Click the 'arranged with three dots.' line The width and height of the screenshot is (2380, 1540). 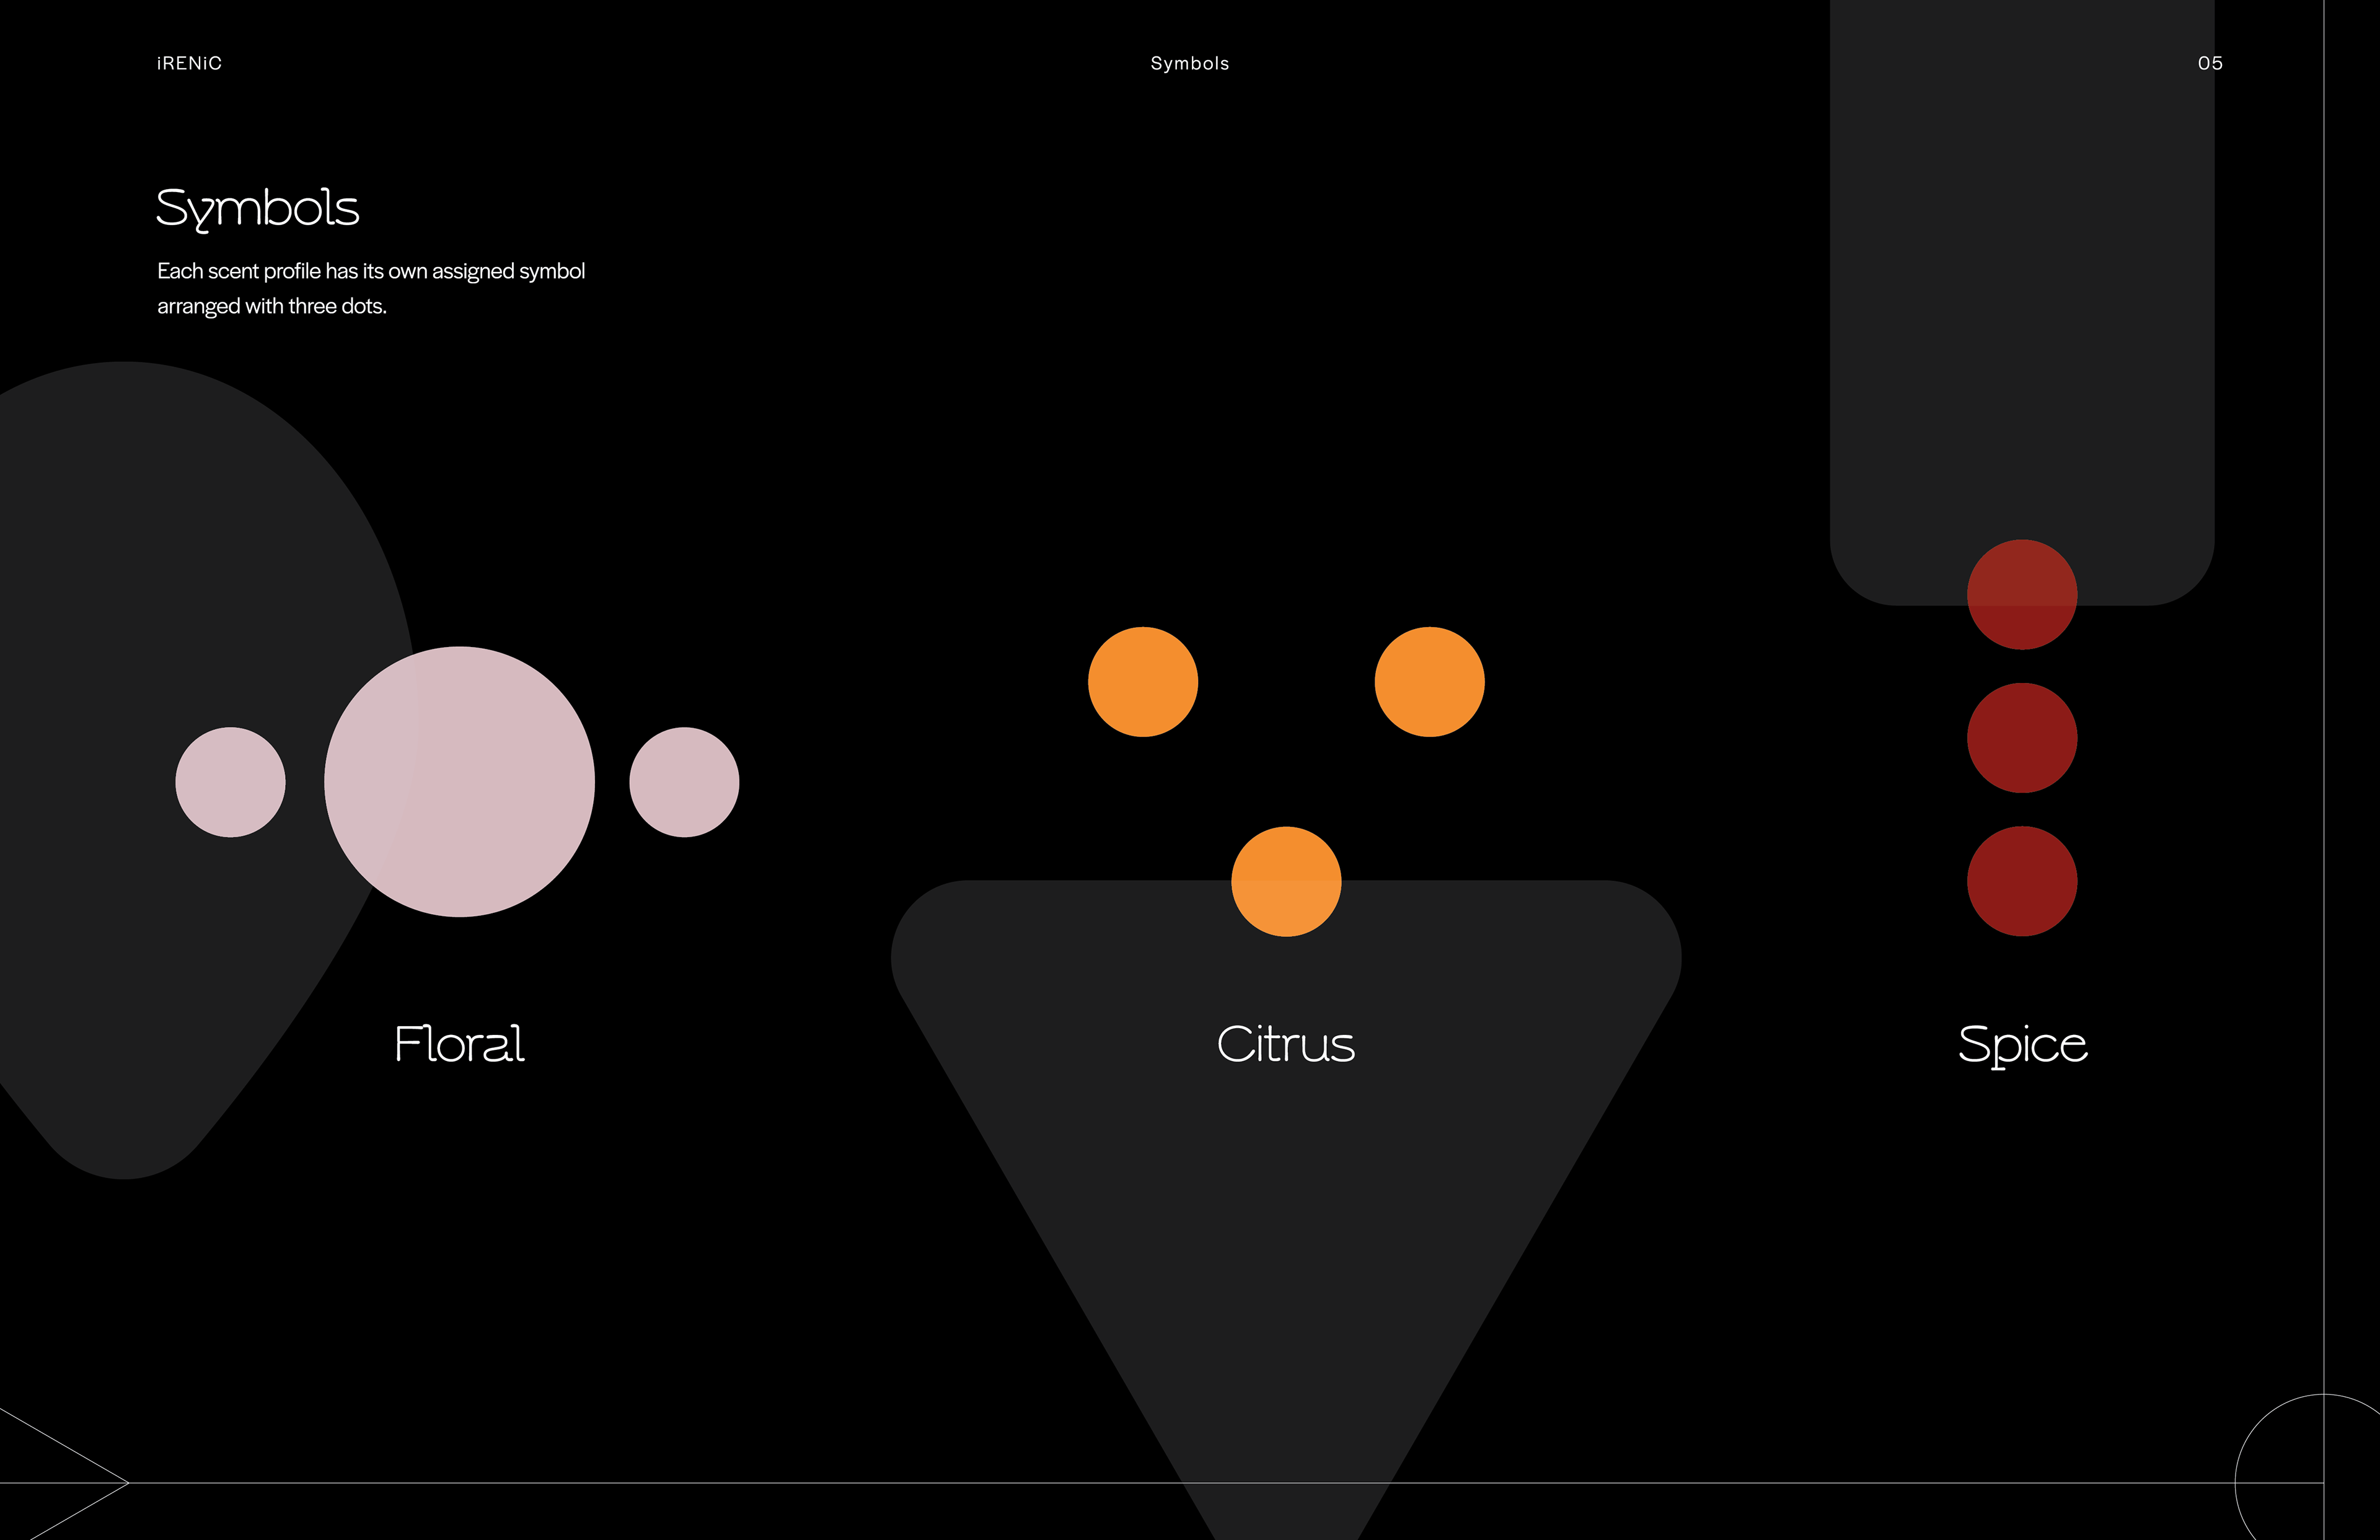point(272,306)
